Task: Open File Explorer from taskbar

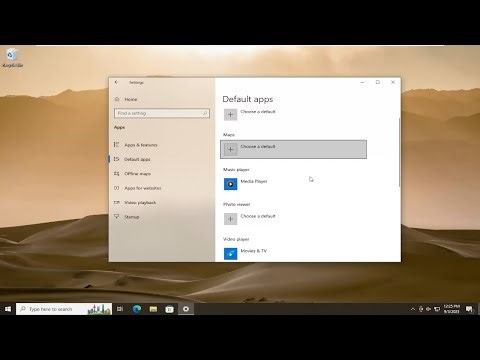Action: coord(153,309)
